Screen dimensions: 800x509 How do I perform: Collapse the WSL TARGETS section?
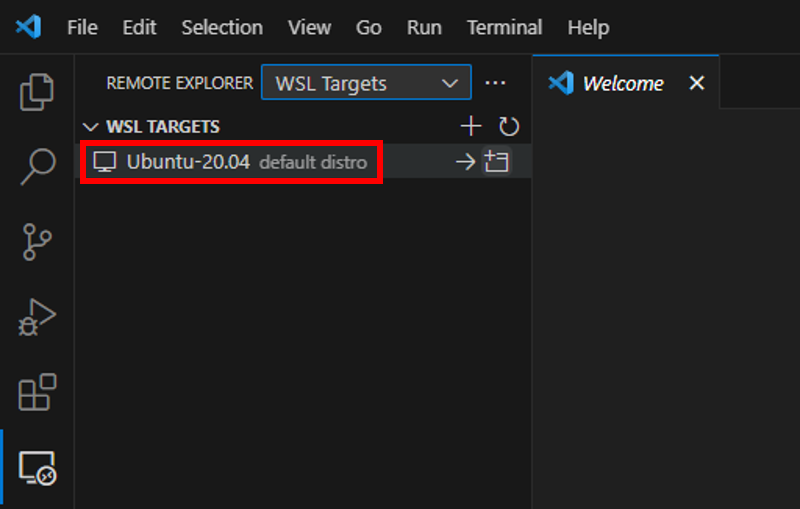(91, 126)
